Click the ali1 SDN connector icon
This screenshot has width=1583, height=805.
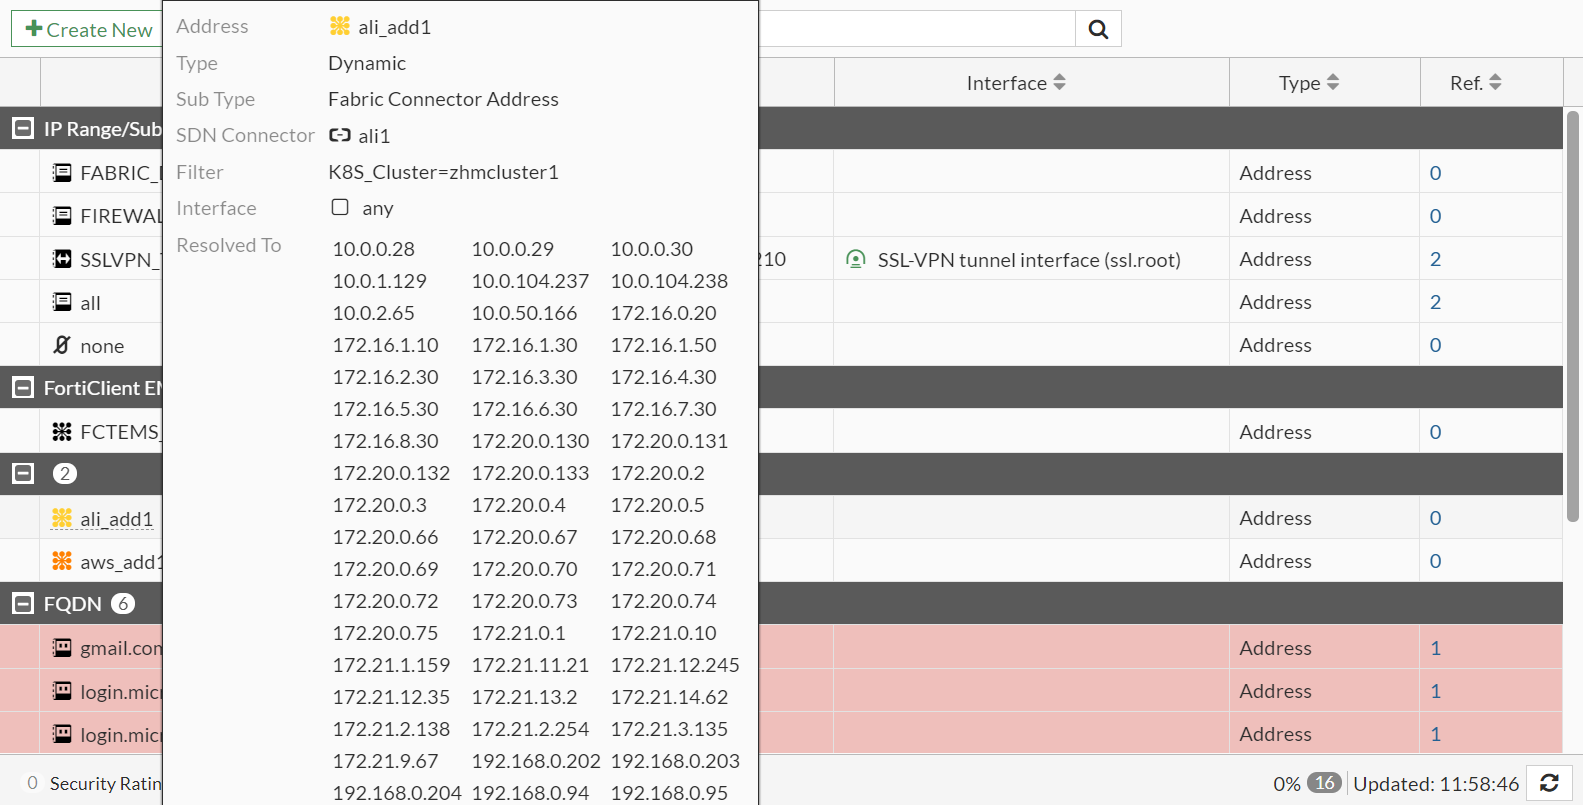tap(340, 135)
